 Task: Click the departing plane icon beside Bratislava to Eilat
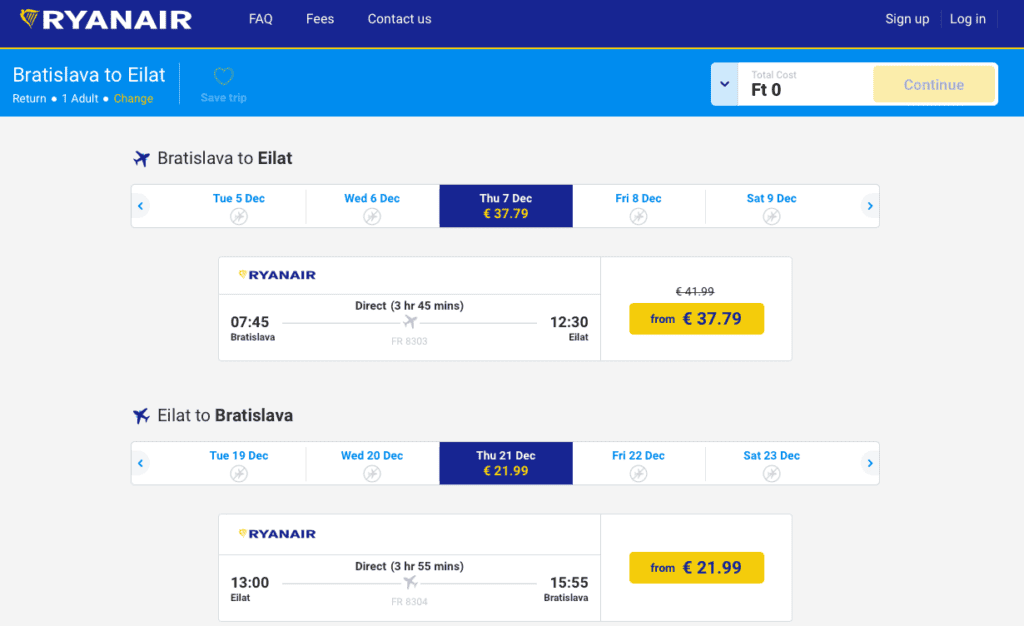(142, 158)
